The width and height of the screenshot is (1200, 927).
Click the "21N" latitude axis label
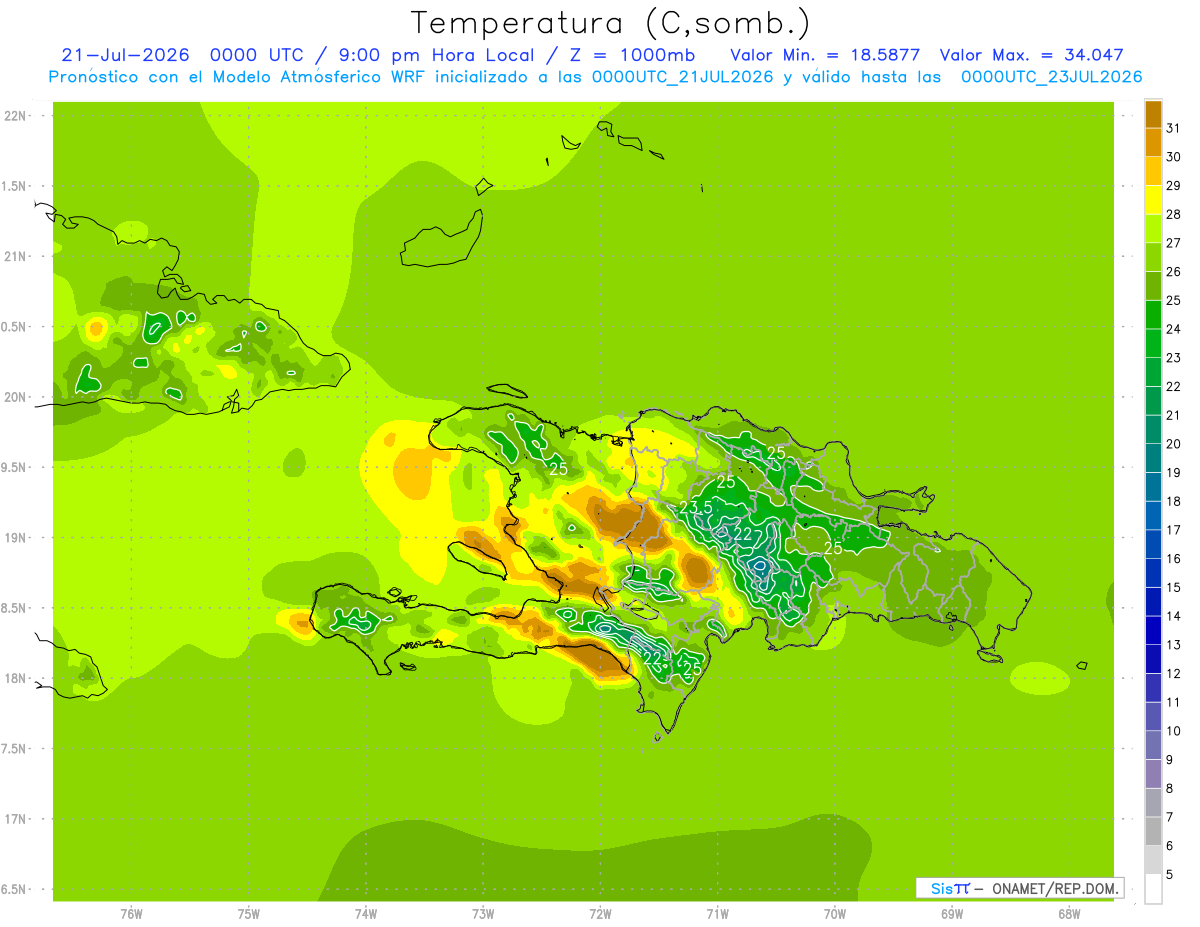point(16,256)
